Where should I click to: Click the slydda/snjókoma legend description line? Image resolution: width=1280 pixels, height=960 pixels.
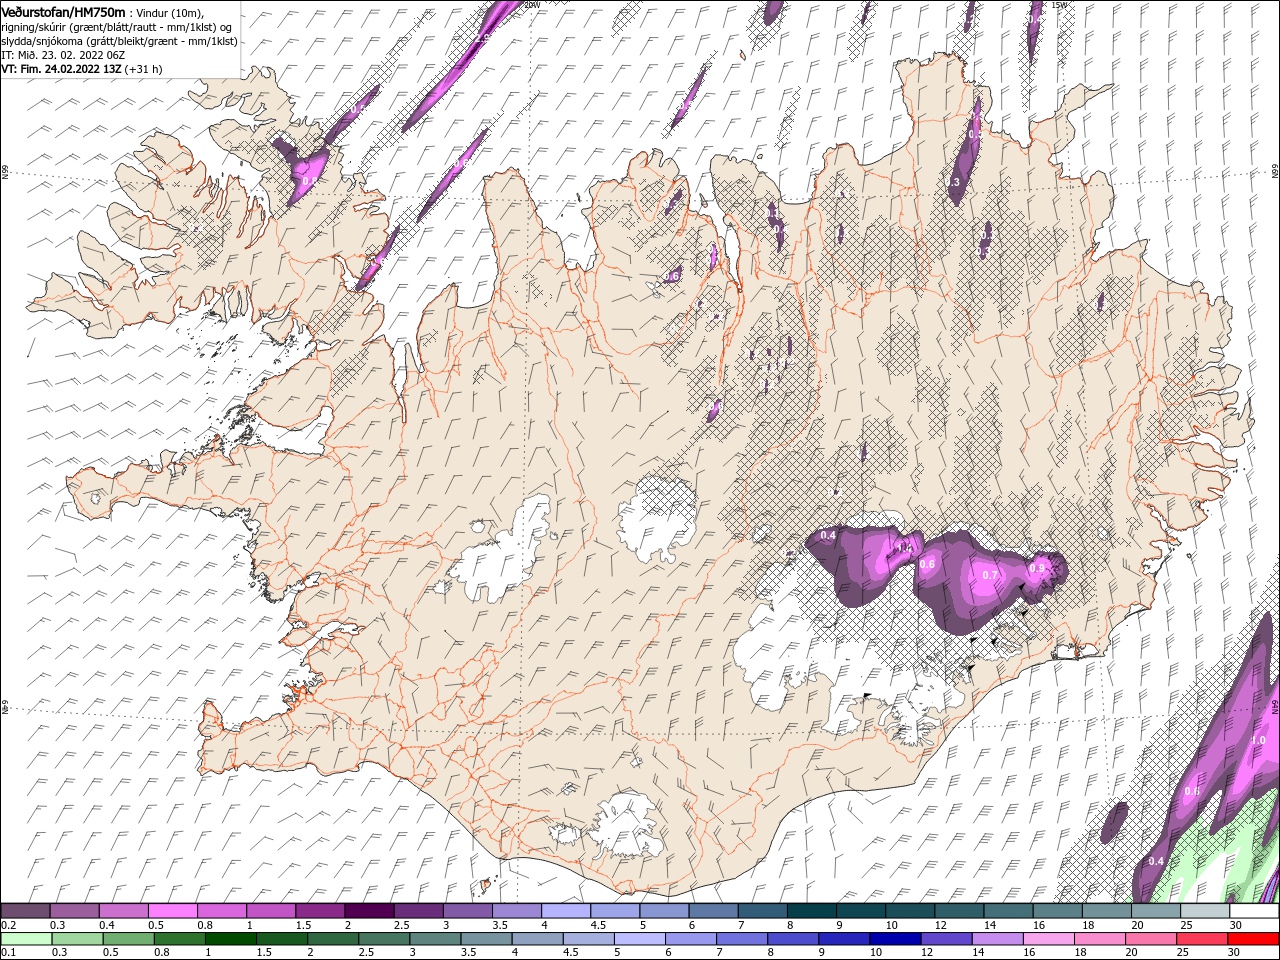click(x=120, y=41)
